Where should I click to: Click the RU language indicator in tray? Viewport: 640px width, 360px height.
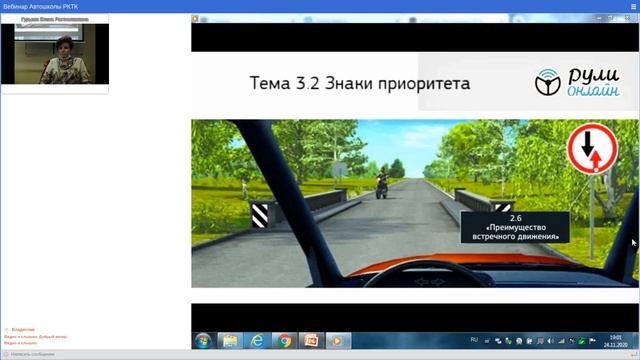[x=474, y=340]
